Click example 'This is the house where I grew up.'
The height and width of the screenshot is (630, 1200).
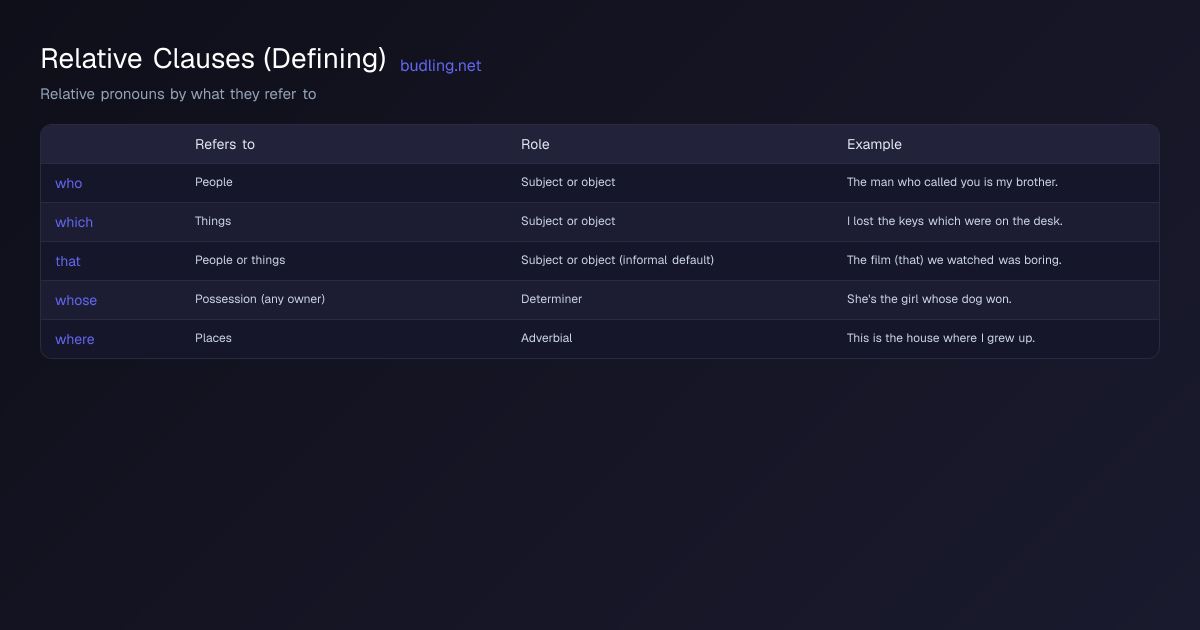[941, 338]
